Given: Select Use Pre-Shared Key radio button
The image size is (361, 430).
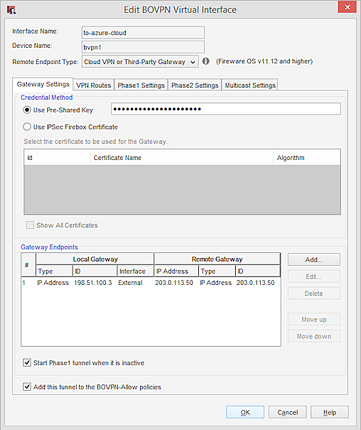Looking at the screenshot, I should click(x=27, y=110).
